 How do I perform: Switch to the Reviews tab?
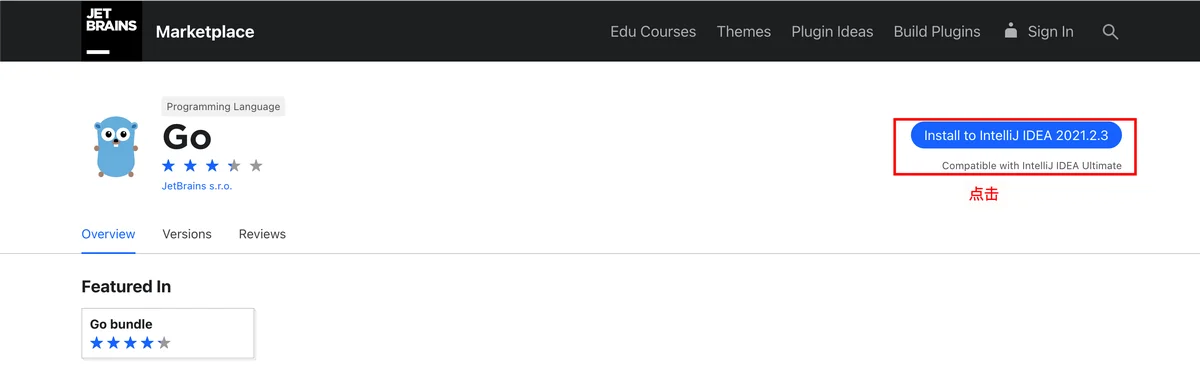point(262,234)
